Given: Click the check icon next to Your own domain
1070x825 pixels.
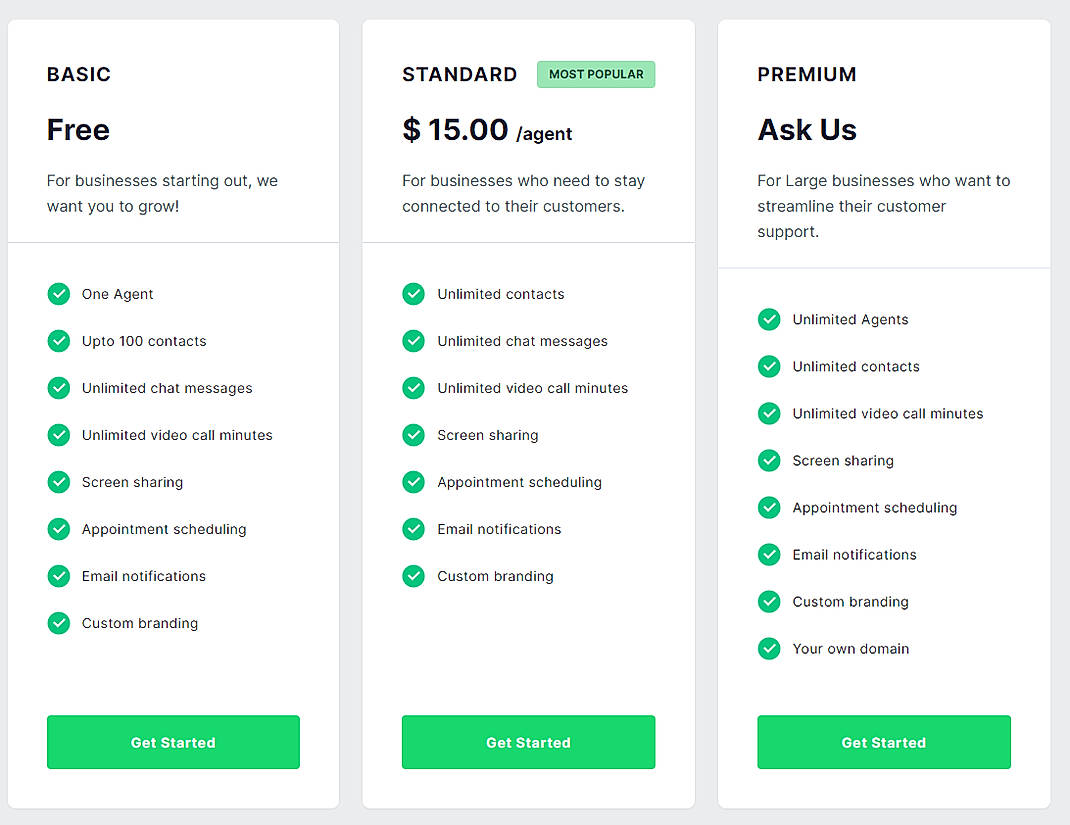Looking at the screenshot, I should point(768,648).
